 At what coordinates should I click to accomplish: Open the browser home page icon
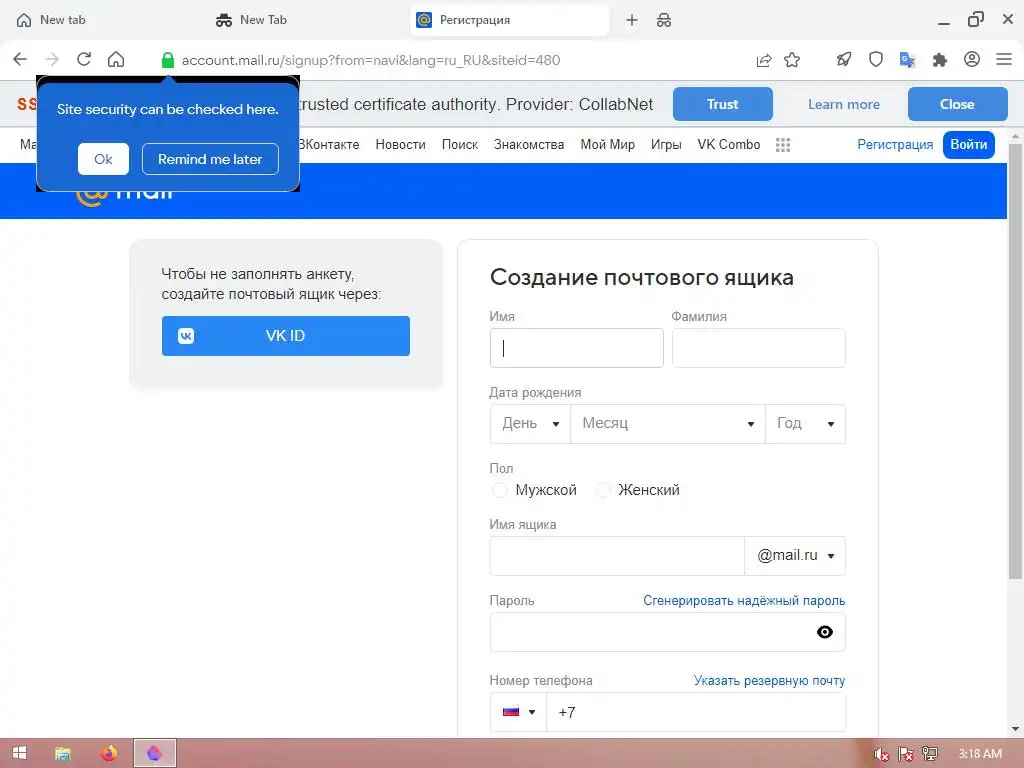coord(116,59)
